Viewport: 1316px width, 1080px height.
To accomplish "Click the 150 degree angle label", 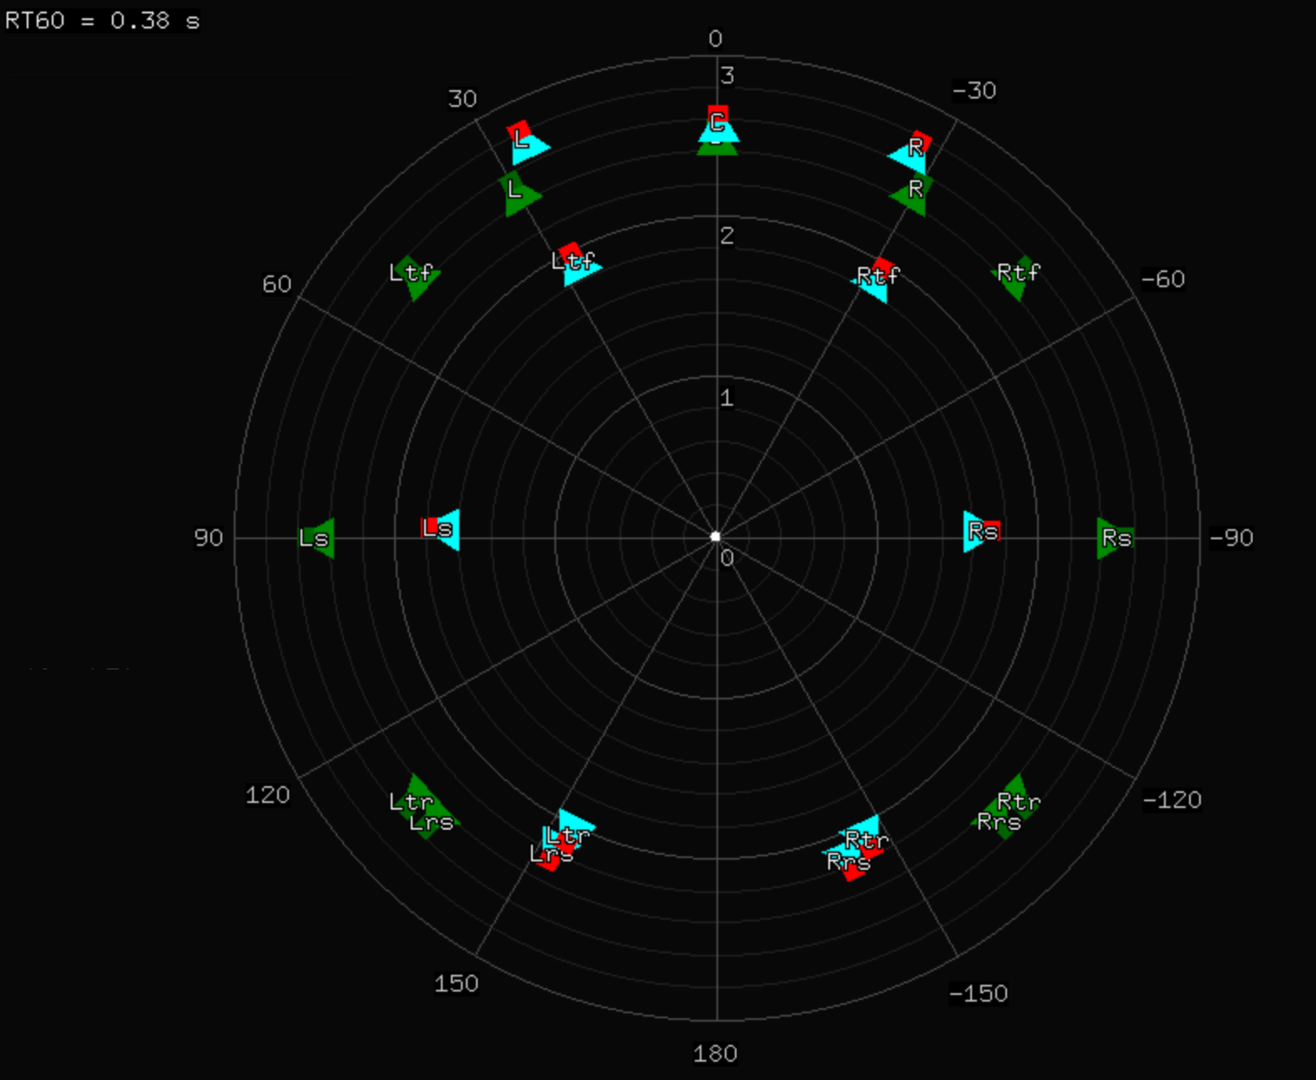I will 456,984.
